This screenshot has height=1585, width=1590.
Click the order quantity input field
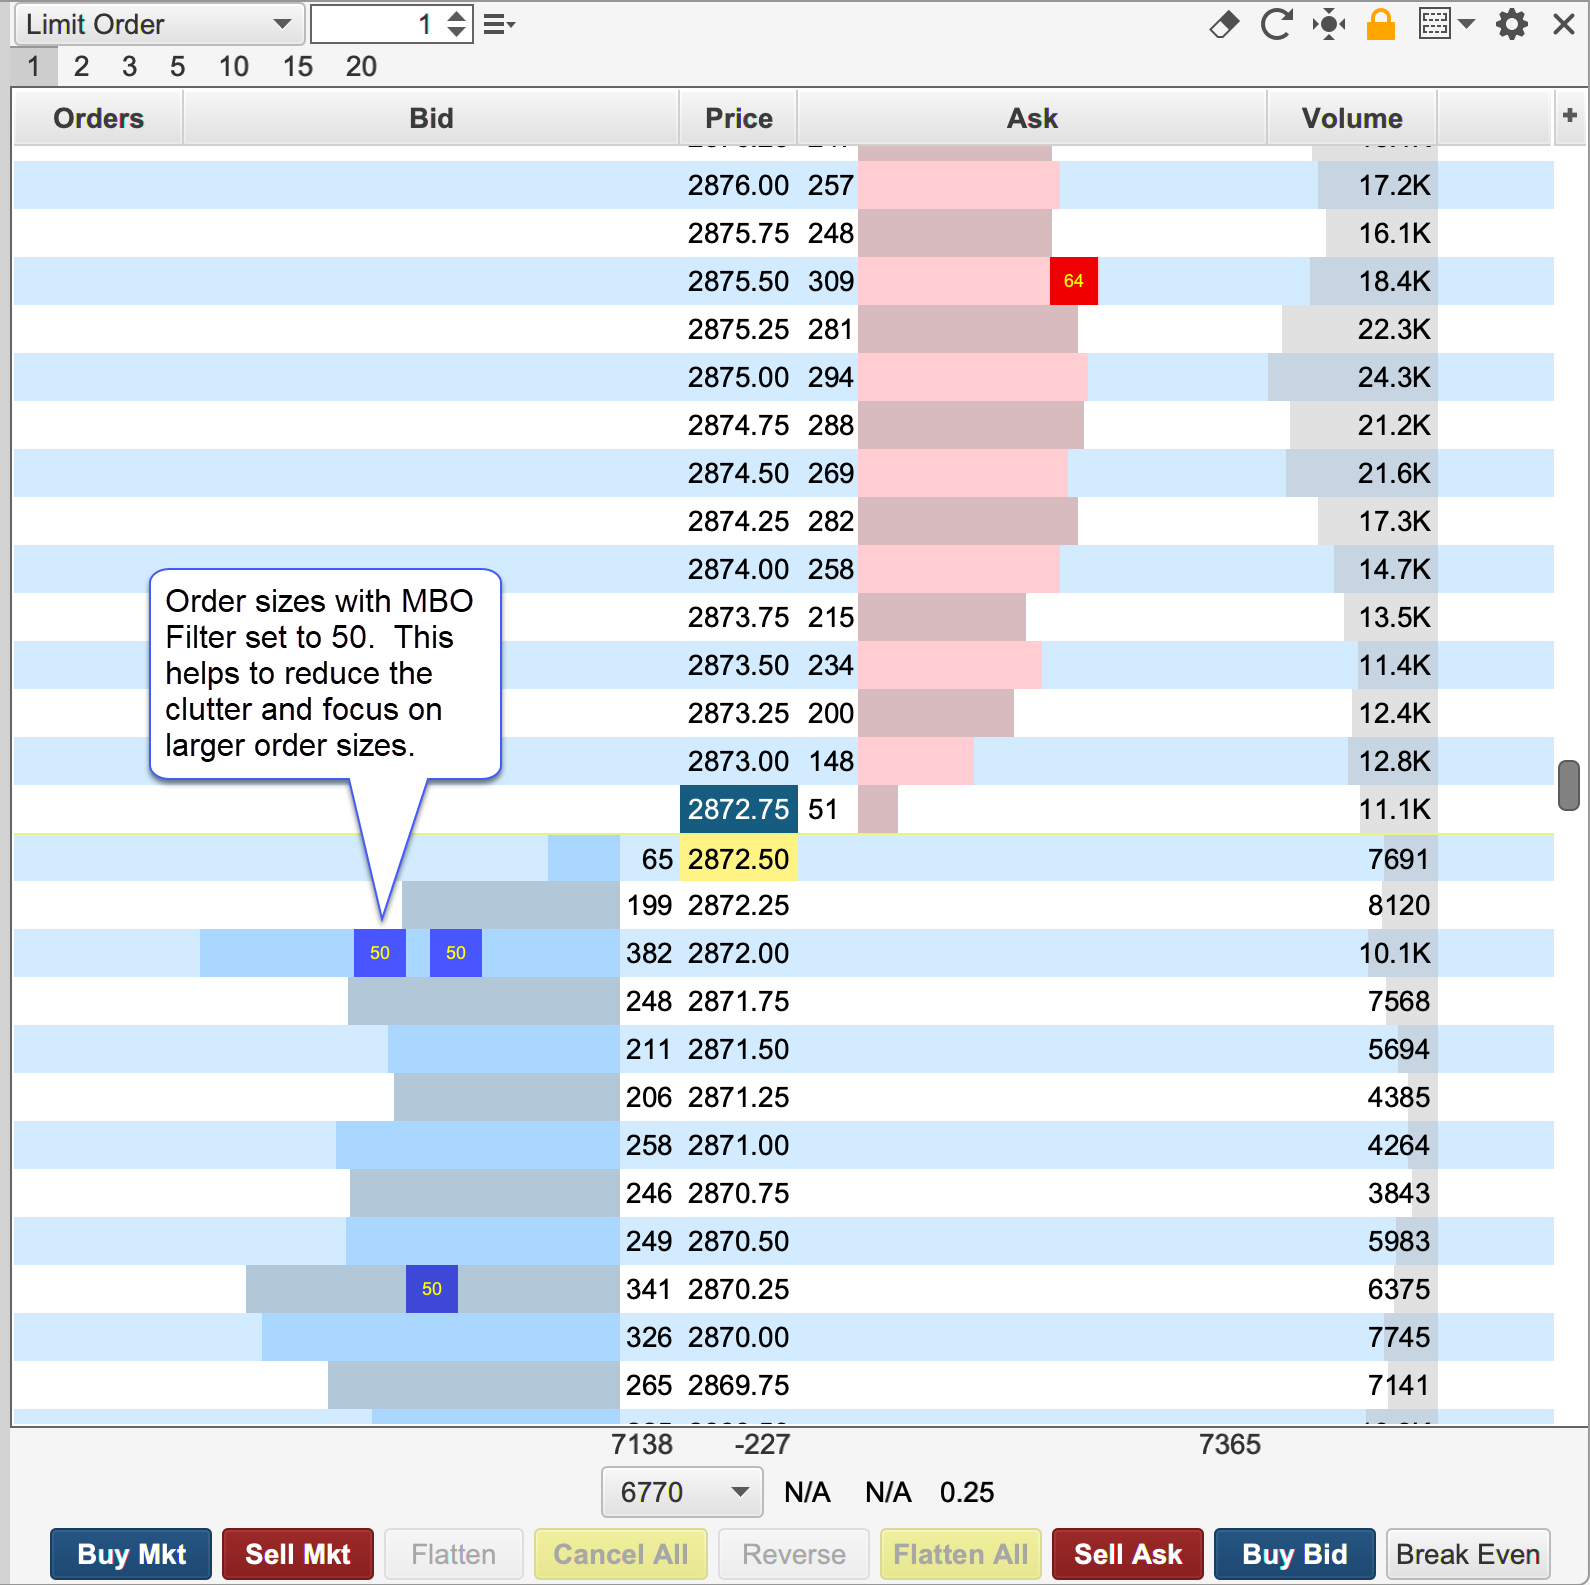(378, 24)
